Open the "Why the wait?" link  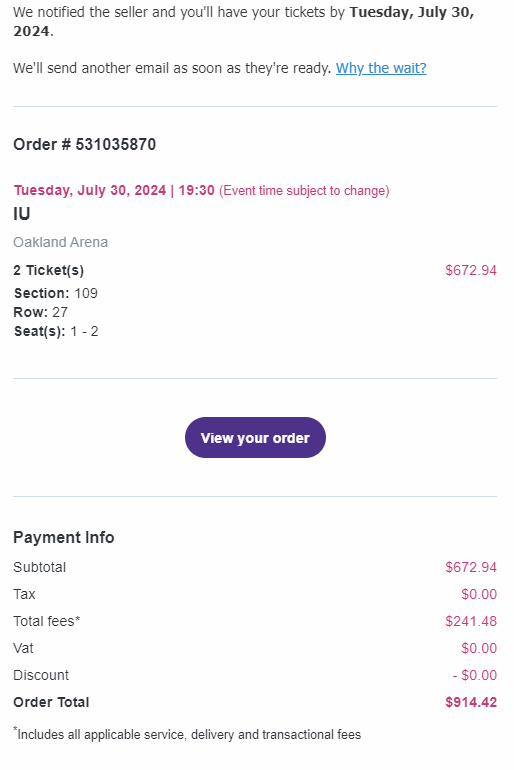381,68
